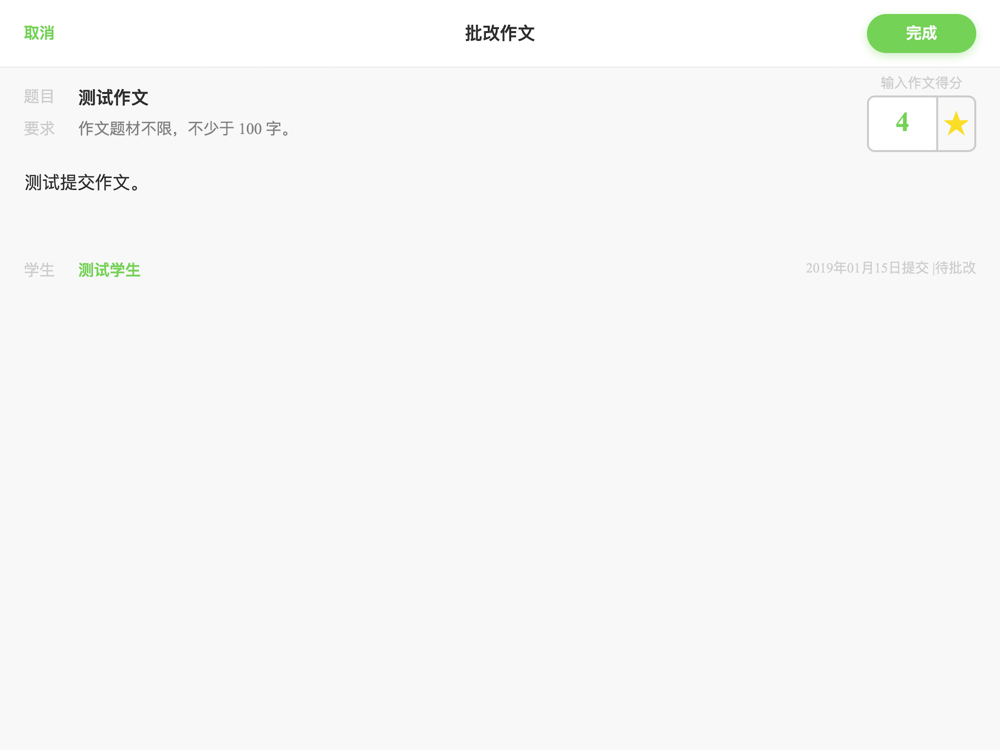The height and width of the screenshot is (750, 1000).
Task: Click the 取消 cancel link
Action: point(39,33)
